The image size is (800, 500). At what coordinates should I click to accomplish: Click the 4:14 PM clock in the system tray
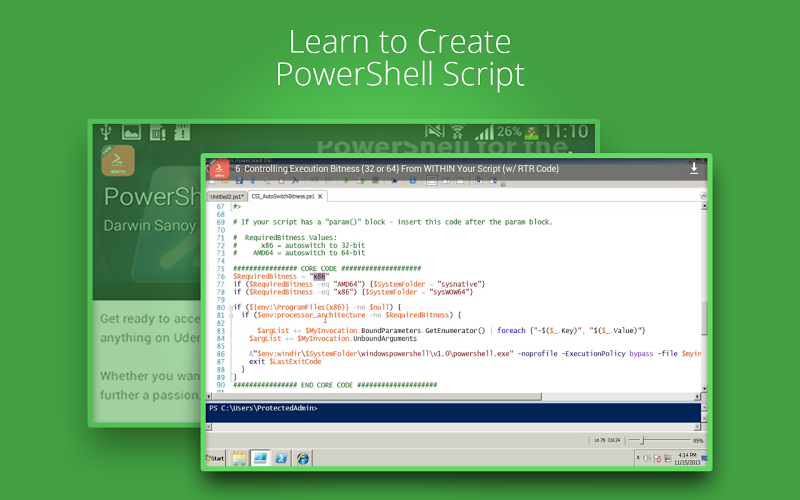point(687,455)
